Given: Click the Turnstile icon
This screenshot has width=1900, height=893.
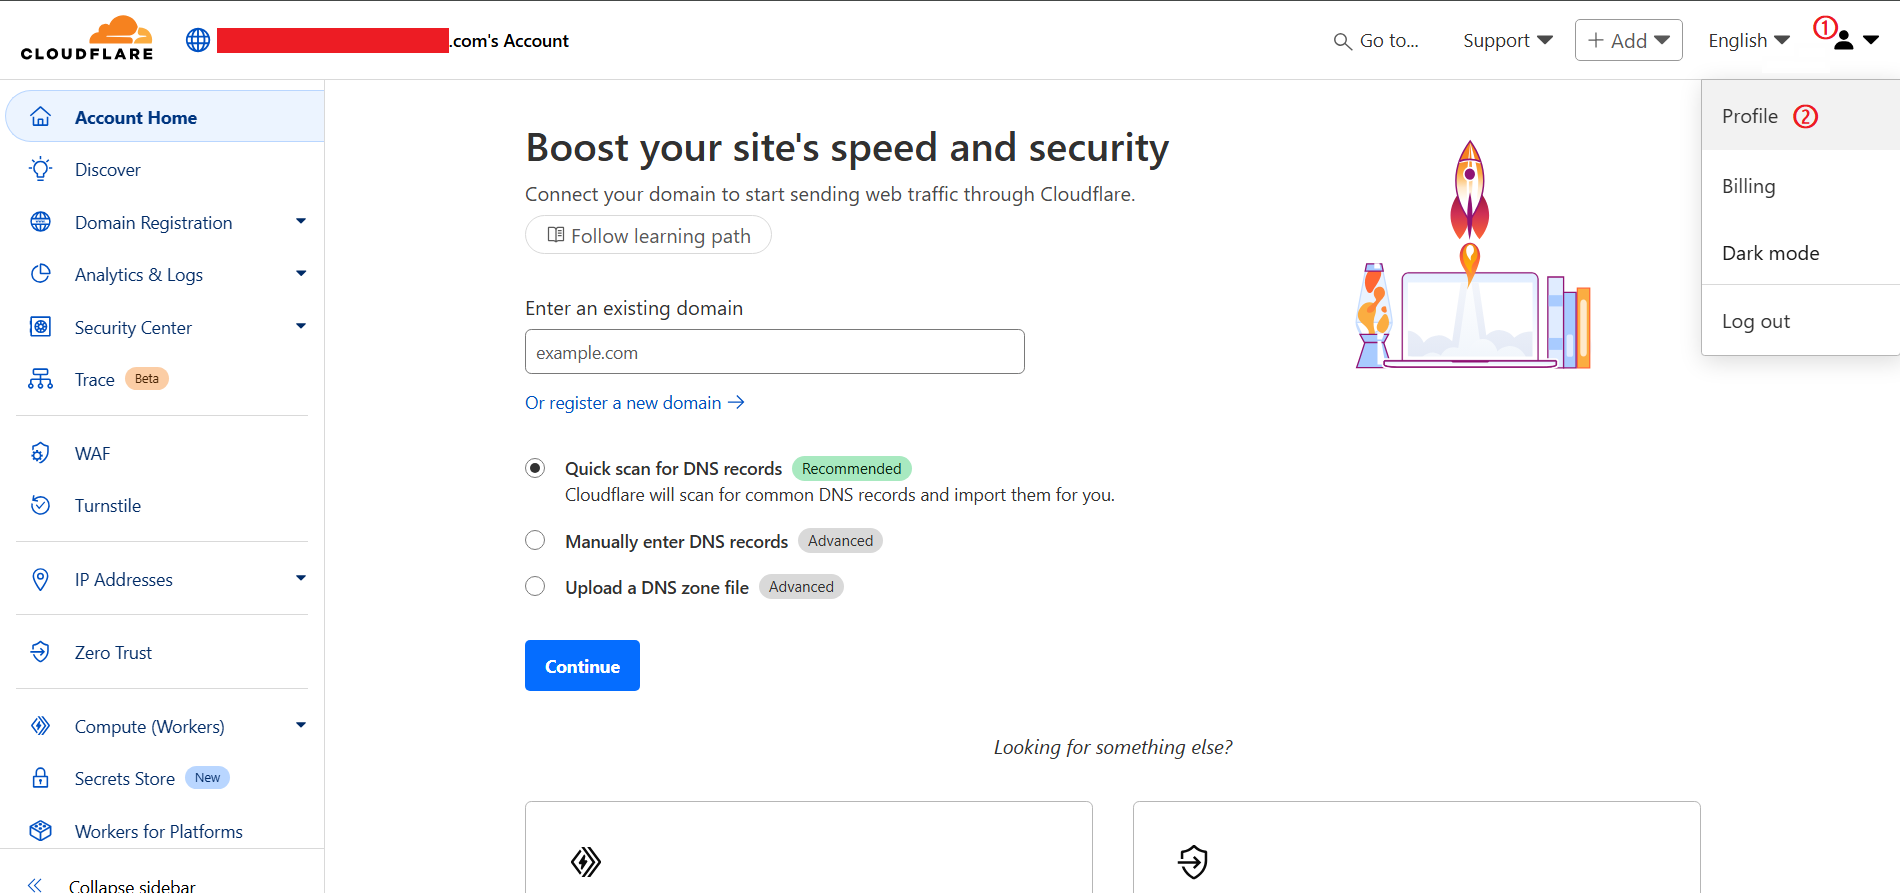Looking at the screenshot, I should click(41, 505).
